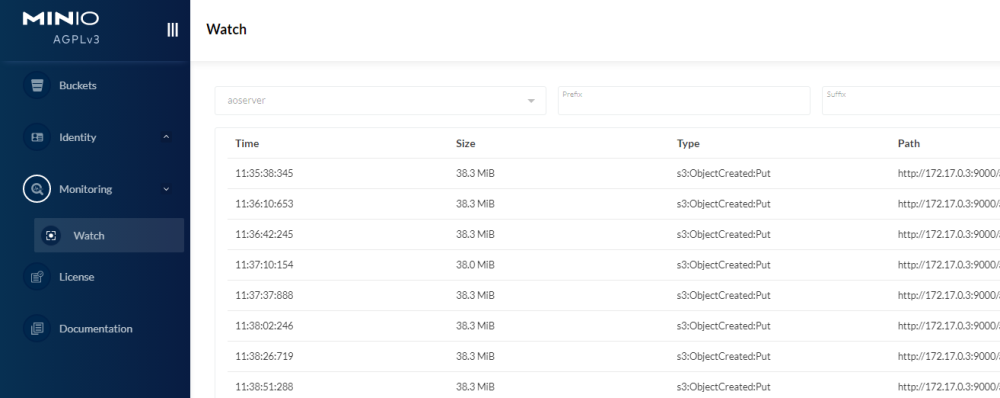Click the Buckets icon in sidebar
This screenshot has width=1000, height=398.
[x=37, y=85]
